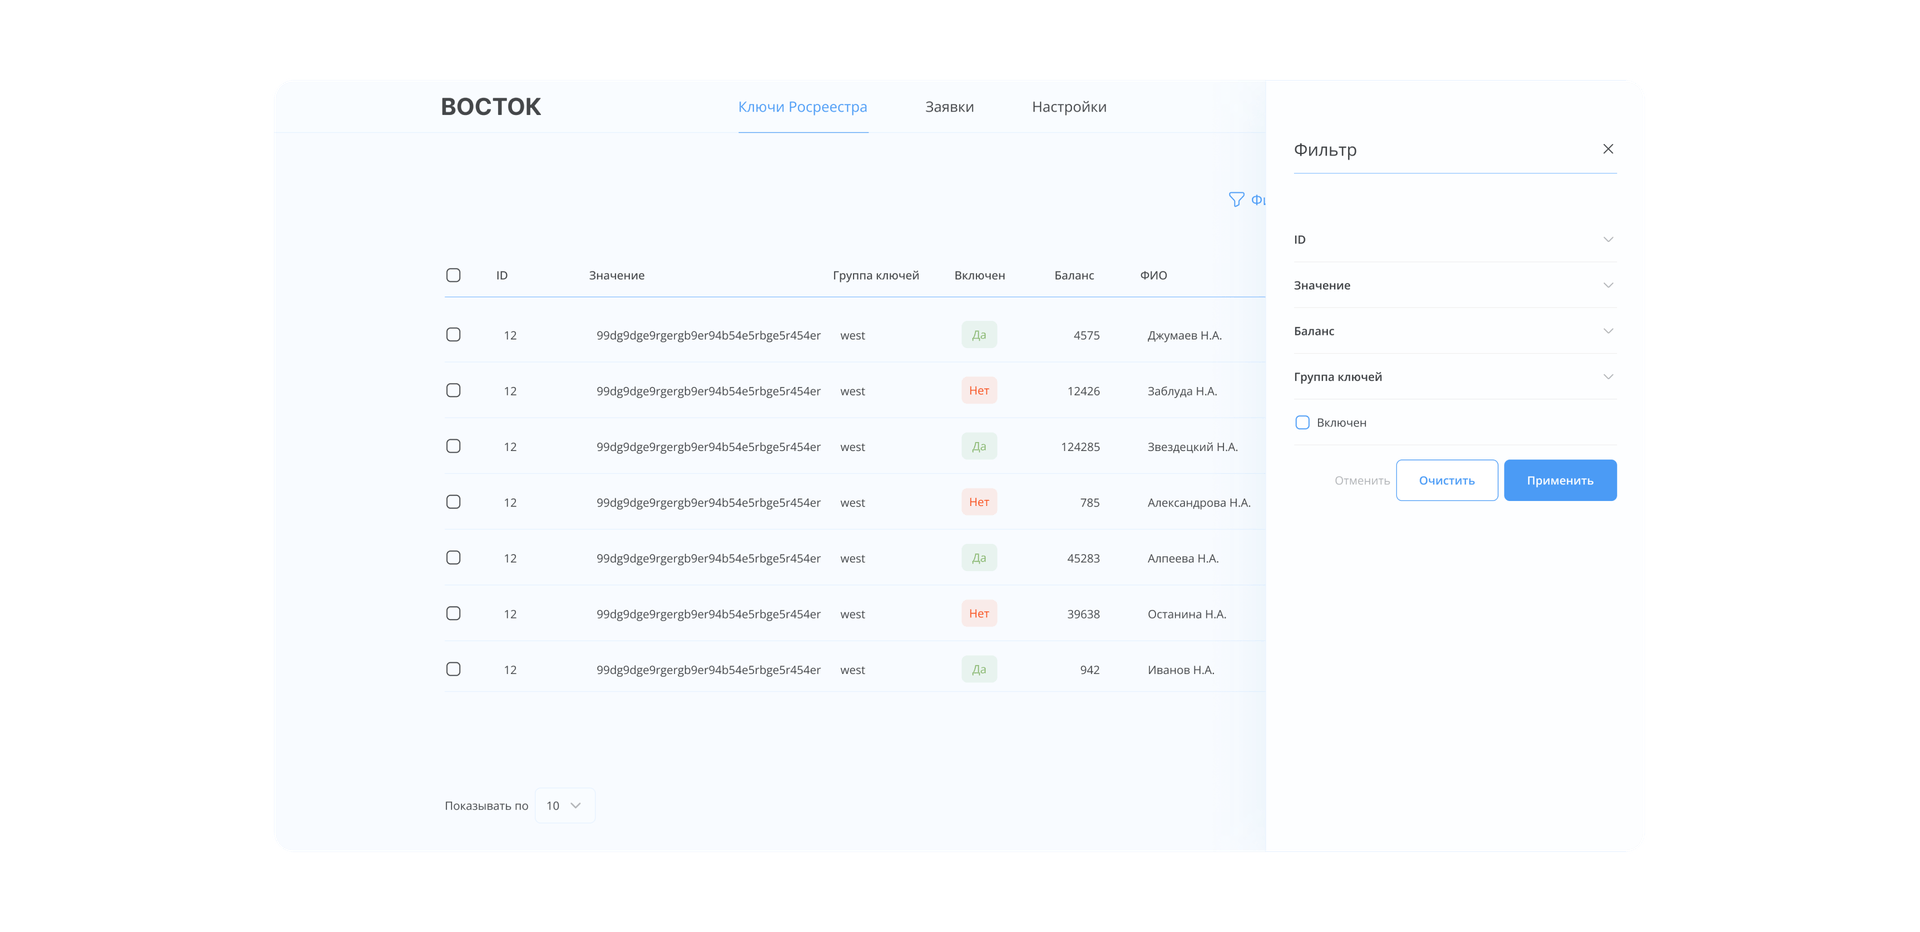Enable the Включен filter checkbox

pyautogui.click(x=1302, y=423)
